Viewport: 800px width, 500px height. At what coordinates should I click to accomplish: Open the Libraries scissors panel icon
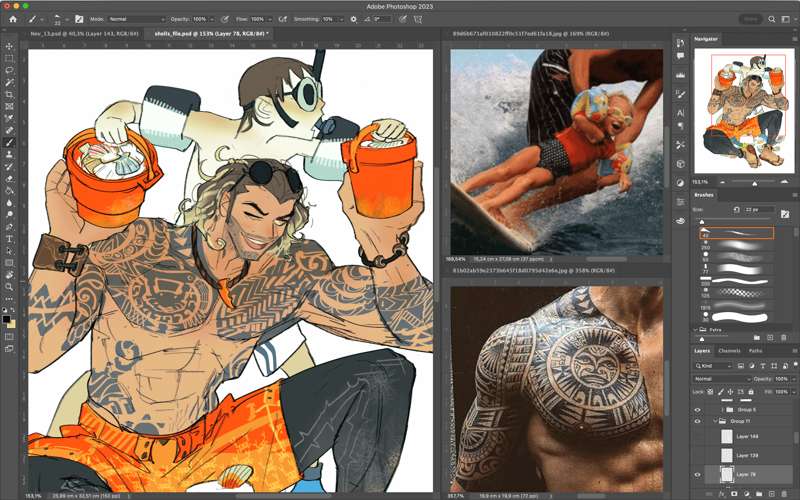pyautogui.click(x=680, y=145)
